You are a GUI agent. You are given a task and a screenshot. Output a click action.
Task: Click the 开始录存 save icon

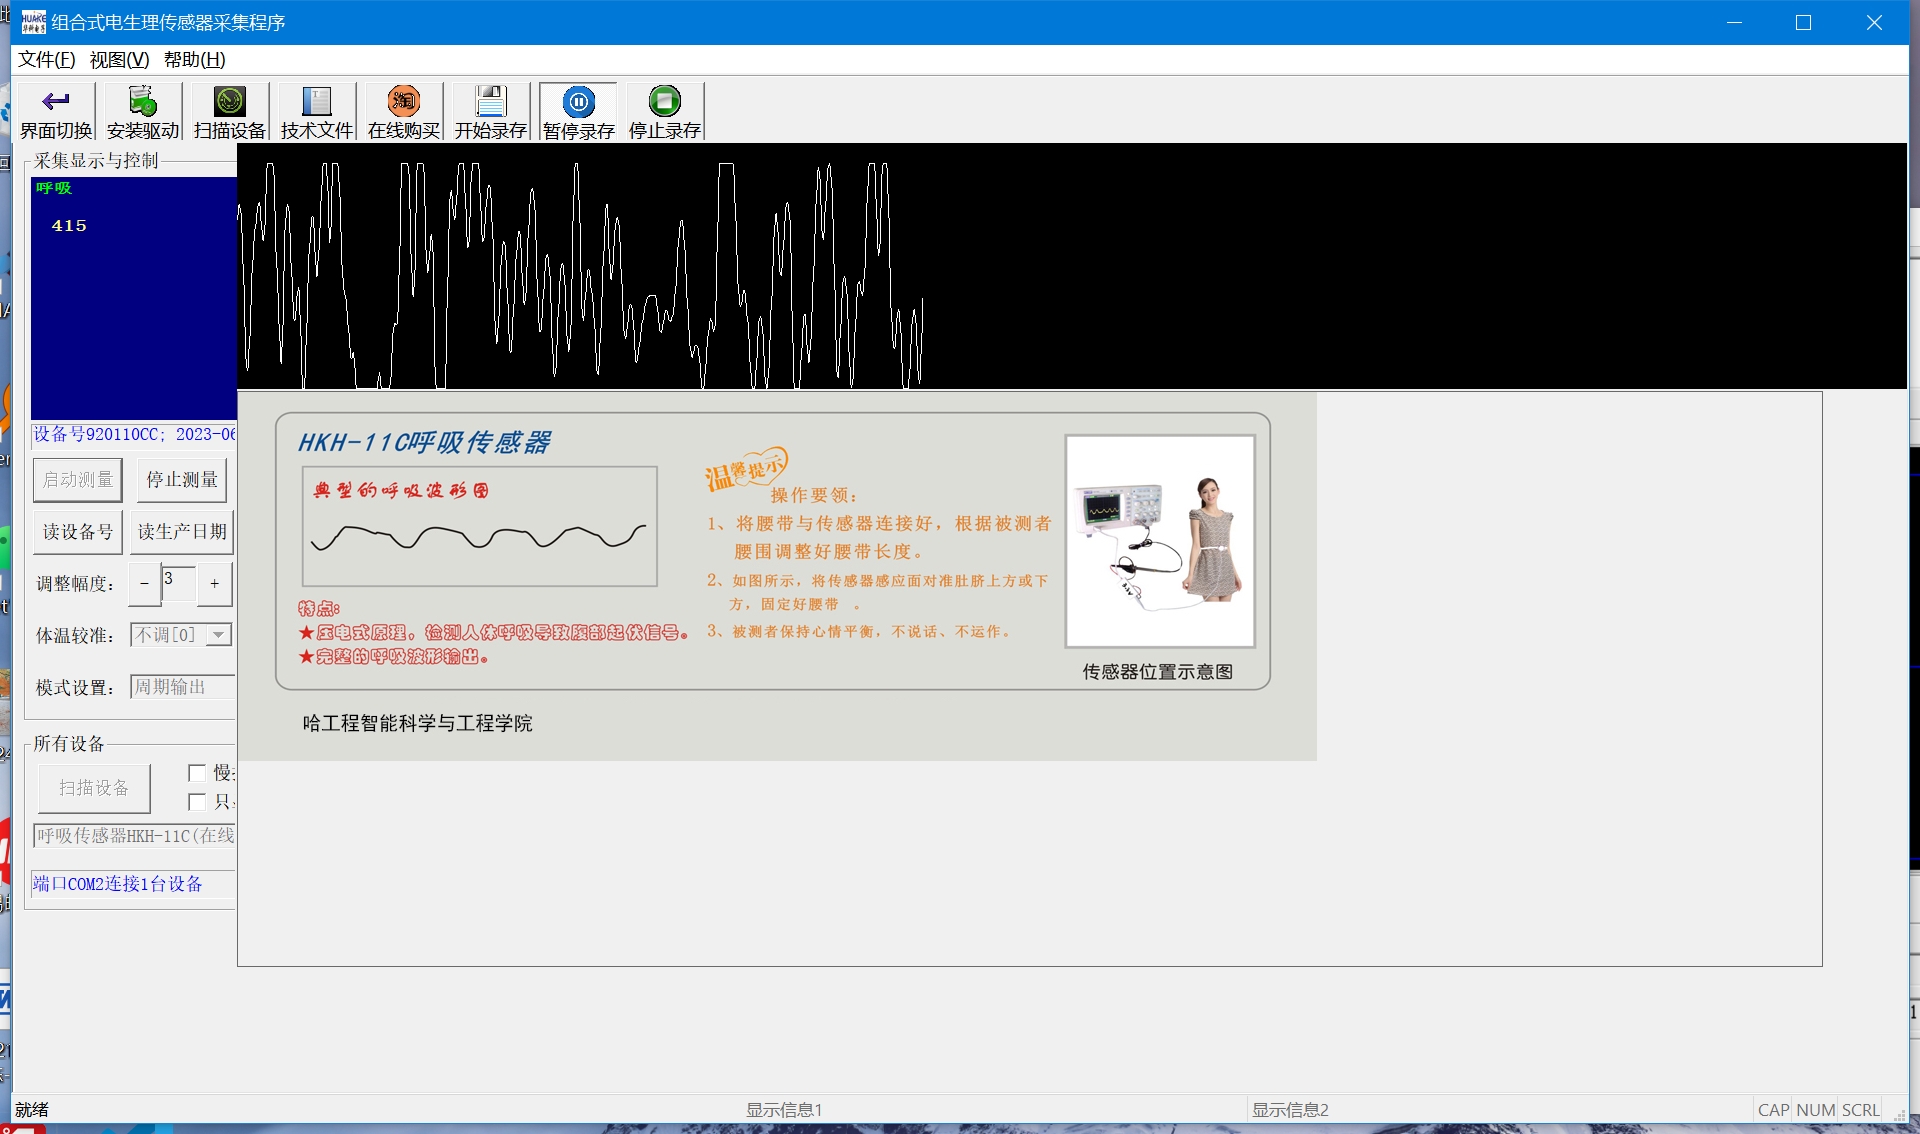pyautogui.click(x=491, y=101)
